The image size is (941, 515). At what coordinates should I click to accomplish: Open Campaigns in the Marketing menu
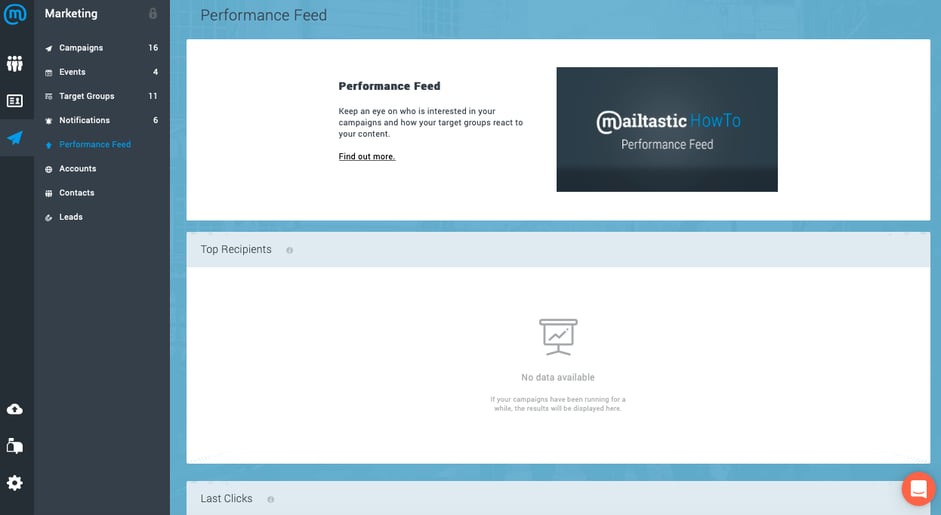click(81, 48)
